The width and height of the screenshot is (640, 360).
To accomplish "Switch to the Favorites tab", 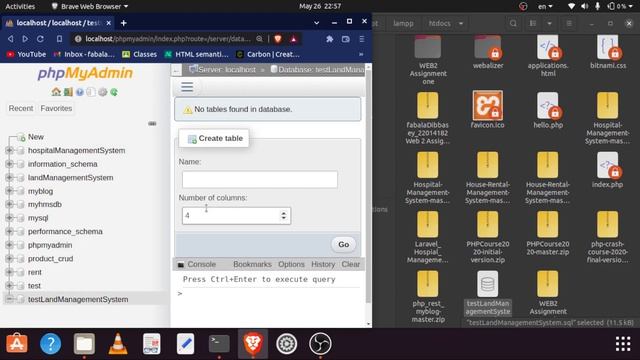I will click(56, 108).
